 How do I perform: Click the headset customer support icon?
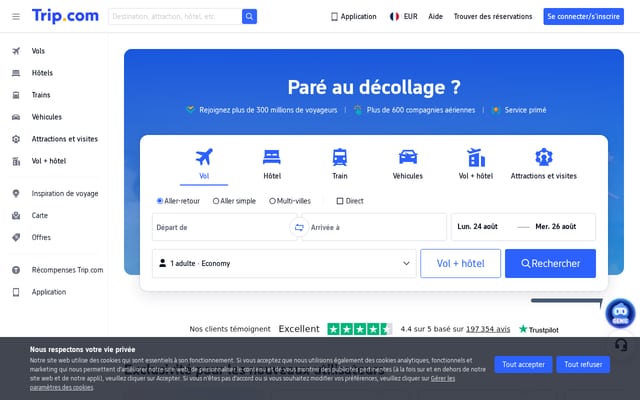pyautogui.click(x=621, y=345)
